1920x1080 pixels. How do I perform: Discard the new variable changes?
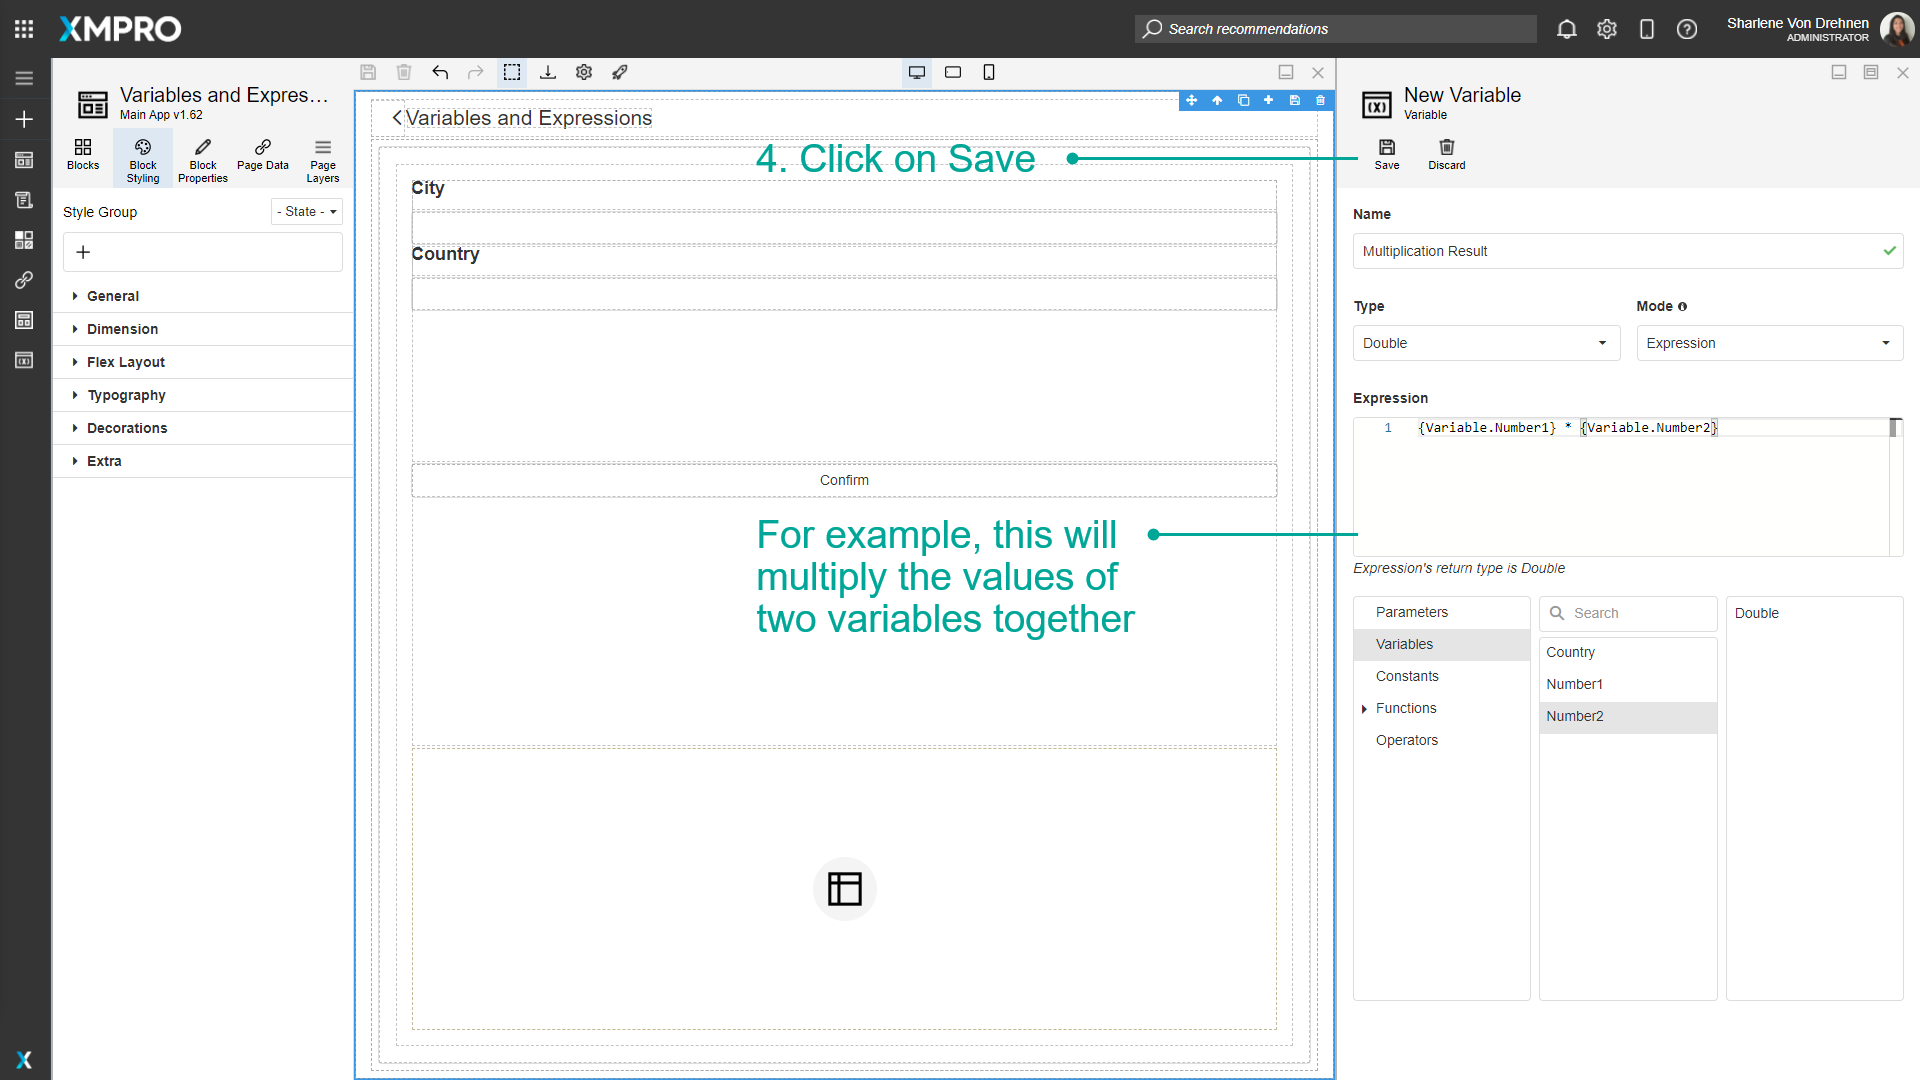point(1446,154)
